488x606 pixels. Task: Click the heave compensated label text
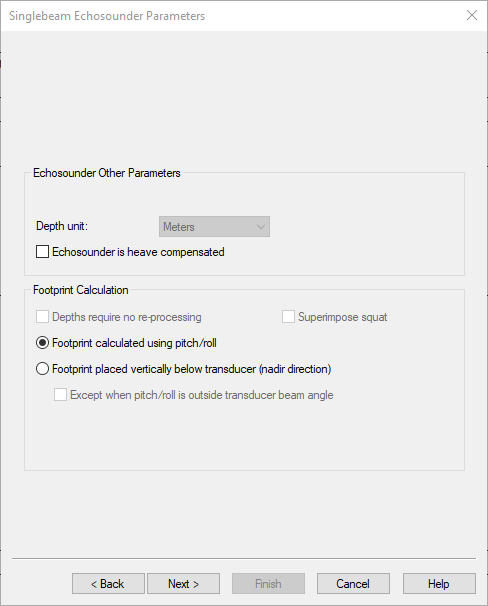[138, 252]
